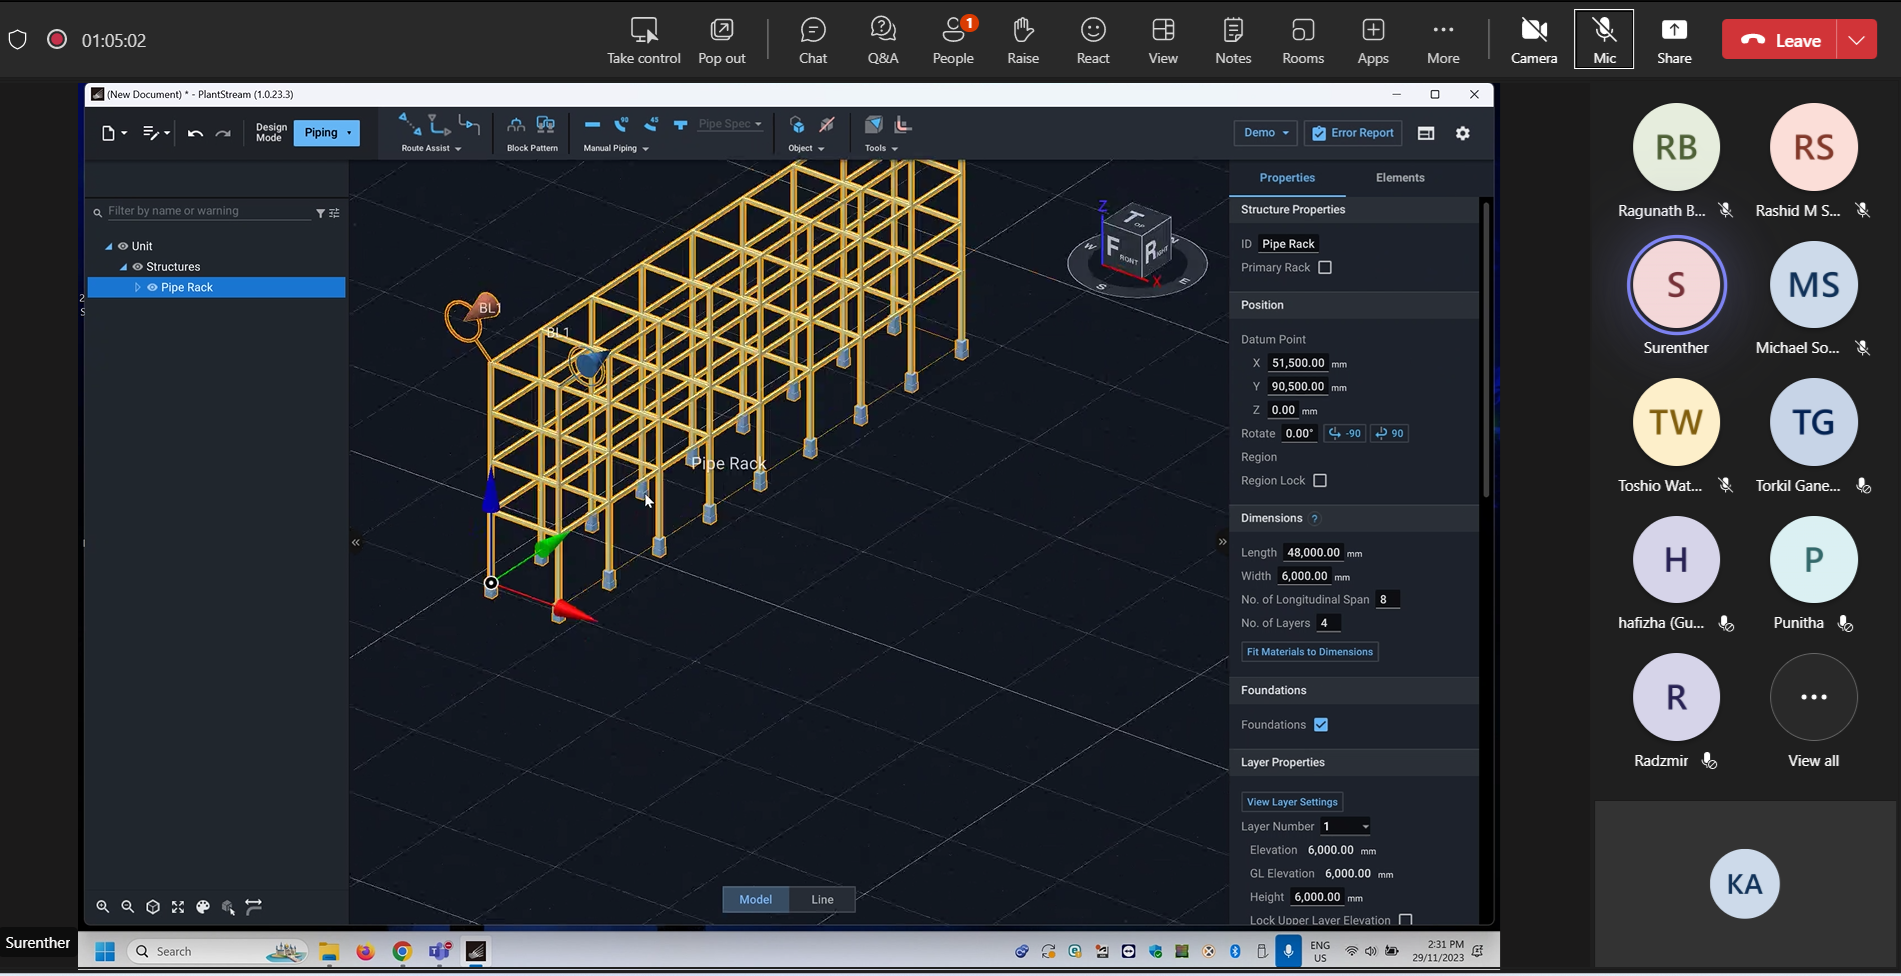Screen dimensions: 1901x976
Task: Toggle visibility eye of Unit node
Action: (123, 246)
